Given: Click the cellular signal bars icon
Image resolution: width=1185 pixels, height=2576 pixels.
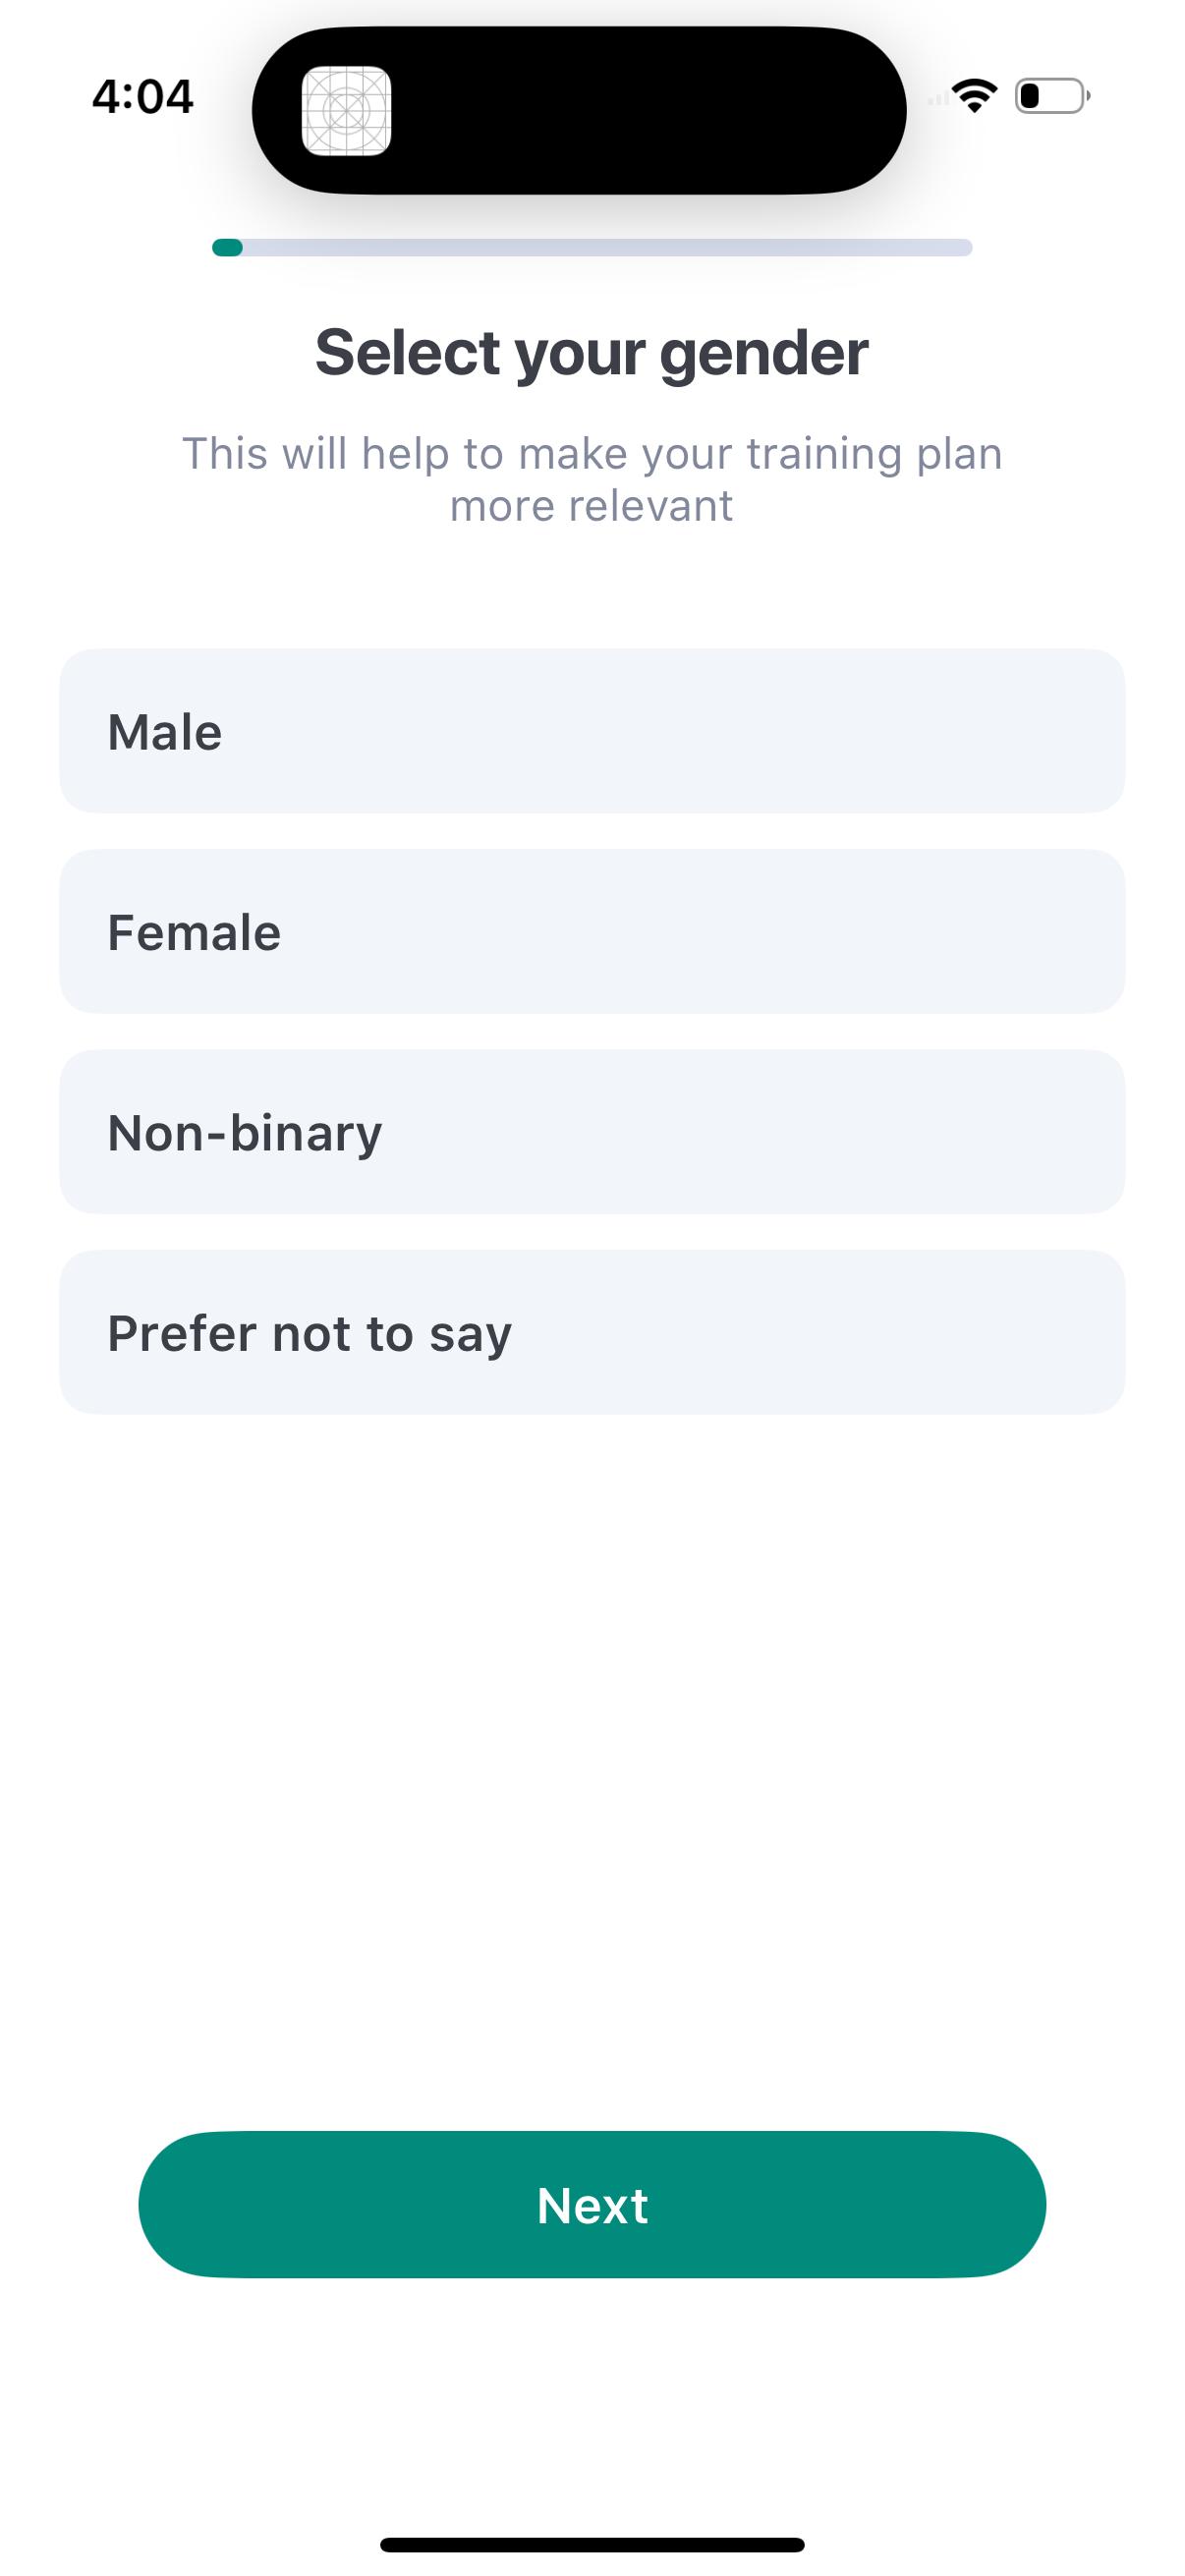Looking at the screenshot, I should coord(938,98).
